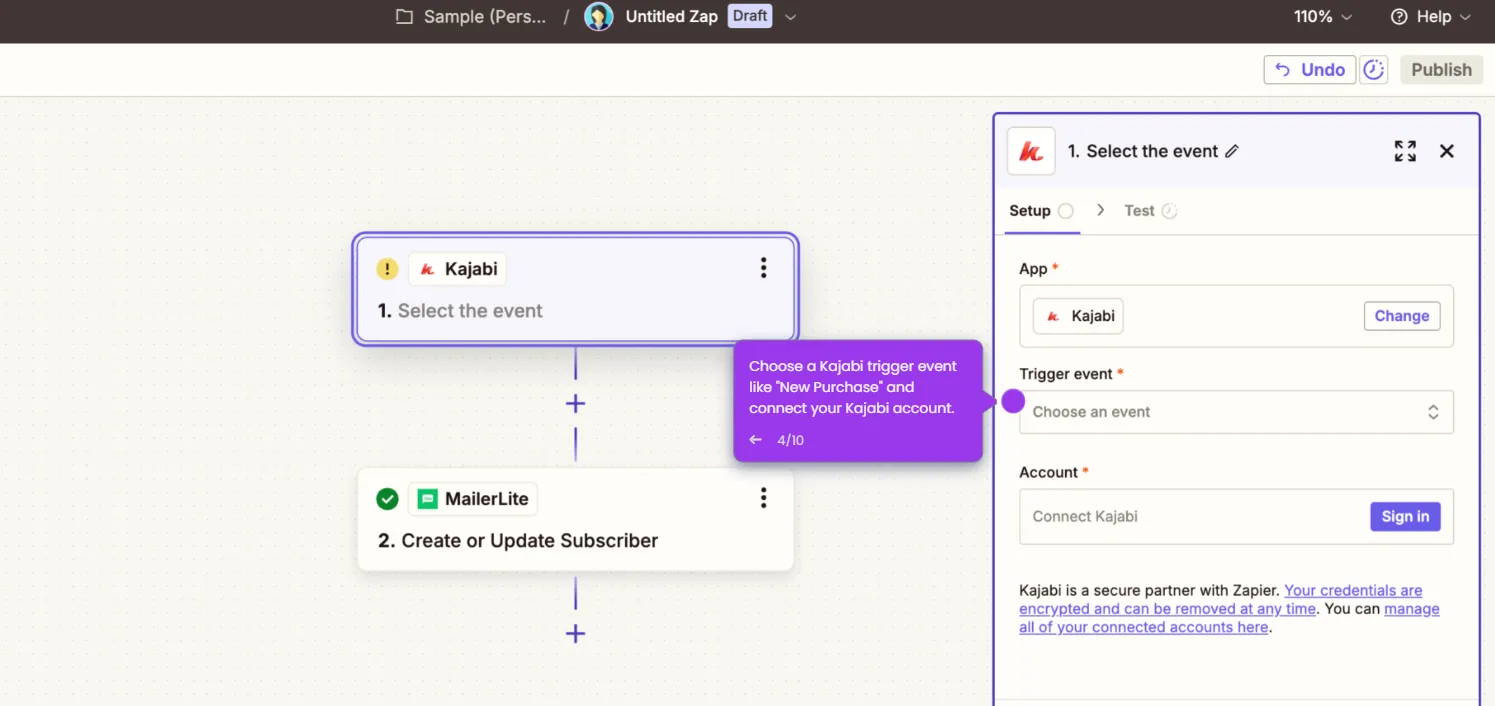1495x706 pixels.
Task: Click the Publish button
Action: [1441, 70]
